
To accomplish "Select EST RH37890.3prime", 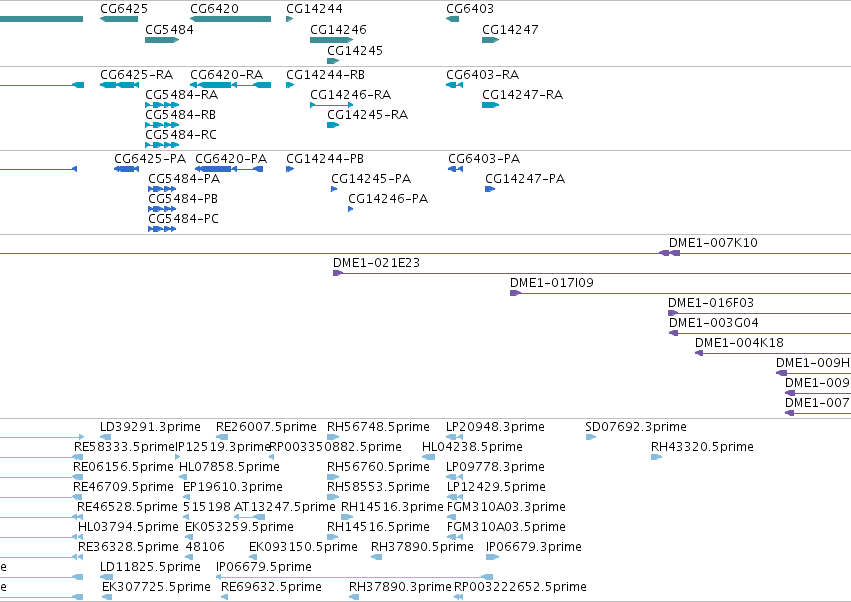I will [x=400, y=587].
